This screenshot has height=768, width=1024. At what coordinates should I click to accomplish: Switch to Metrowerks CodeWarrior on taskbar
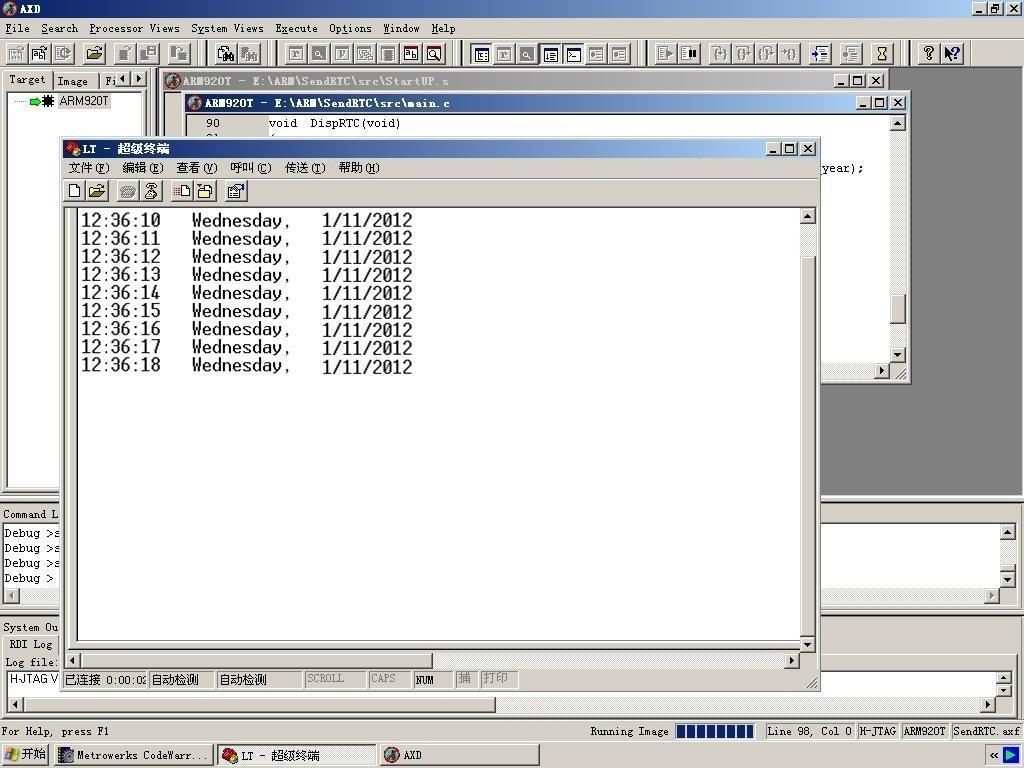tap(134, 755)
